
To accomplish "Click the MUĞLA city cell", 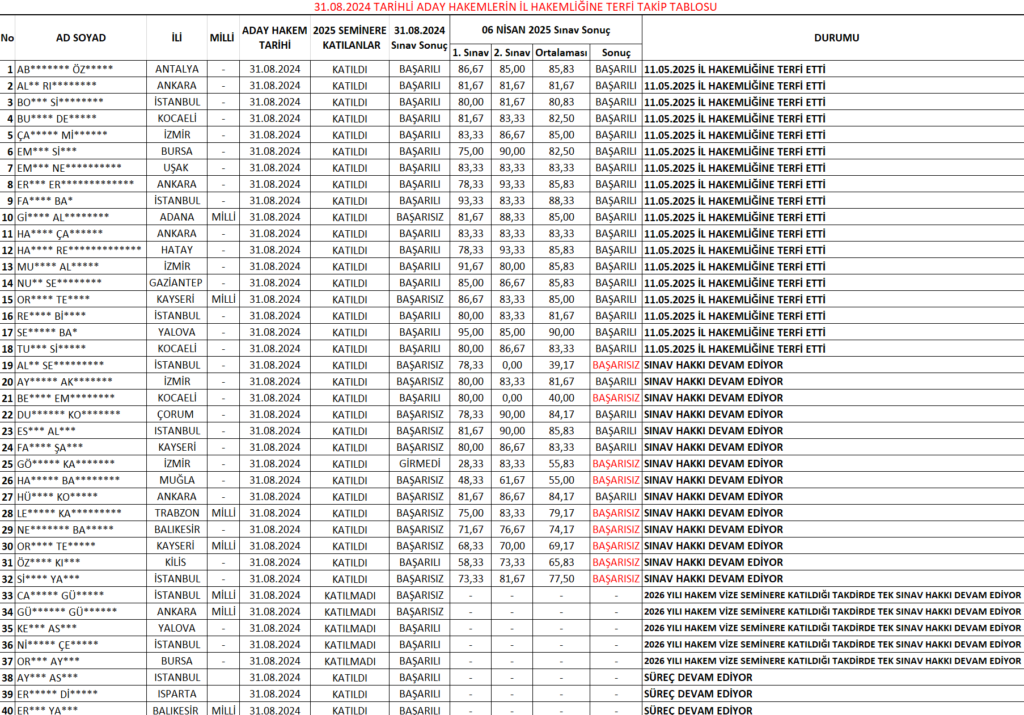I will tap(176, 480).
